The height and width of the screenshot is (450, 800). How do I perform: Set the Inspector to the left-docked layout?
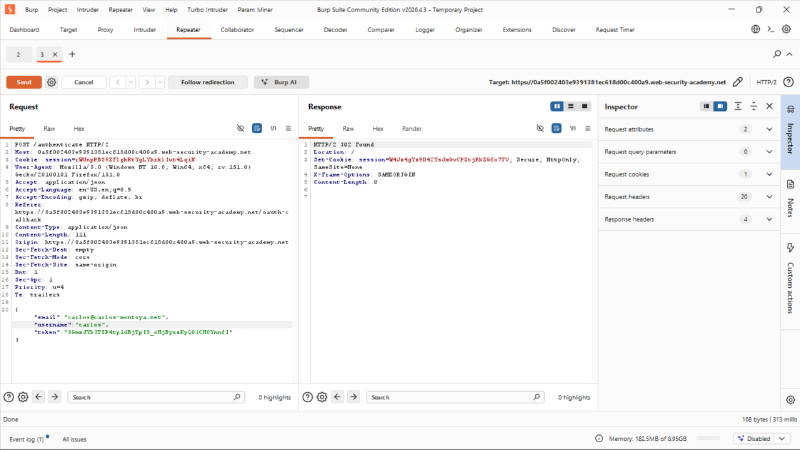tap(706, 106)
